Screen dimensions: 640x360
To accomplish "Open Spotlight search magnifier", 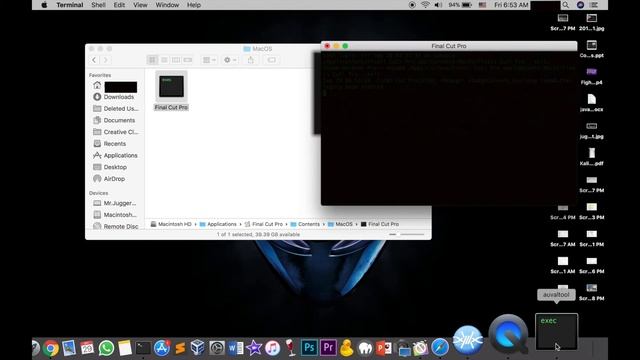I will pyautogui.click(x=565, y=5).
